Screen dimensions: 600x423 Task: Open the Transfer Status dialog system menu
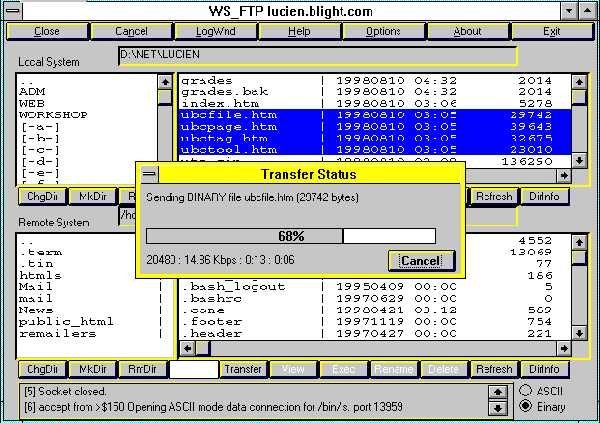[149, 174]
